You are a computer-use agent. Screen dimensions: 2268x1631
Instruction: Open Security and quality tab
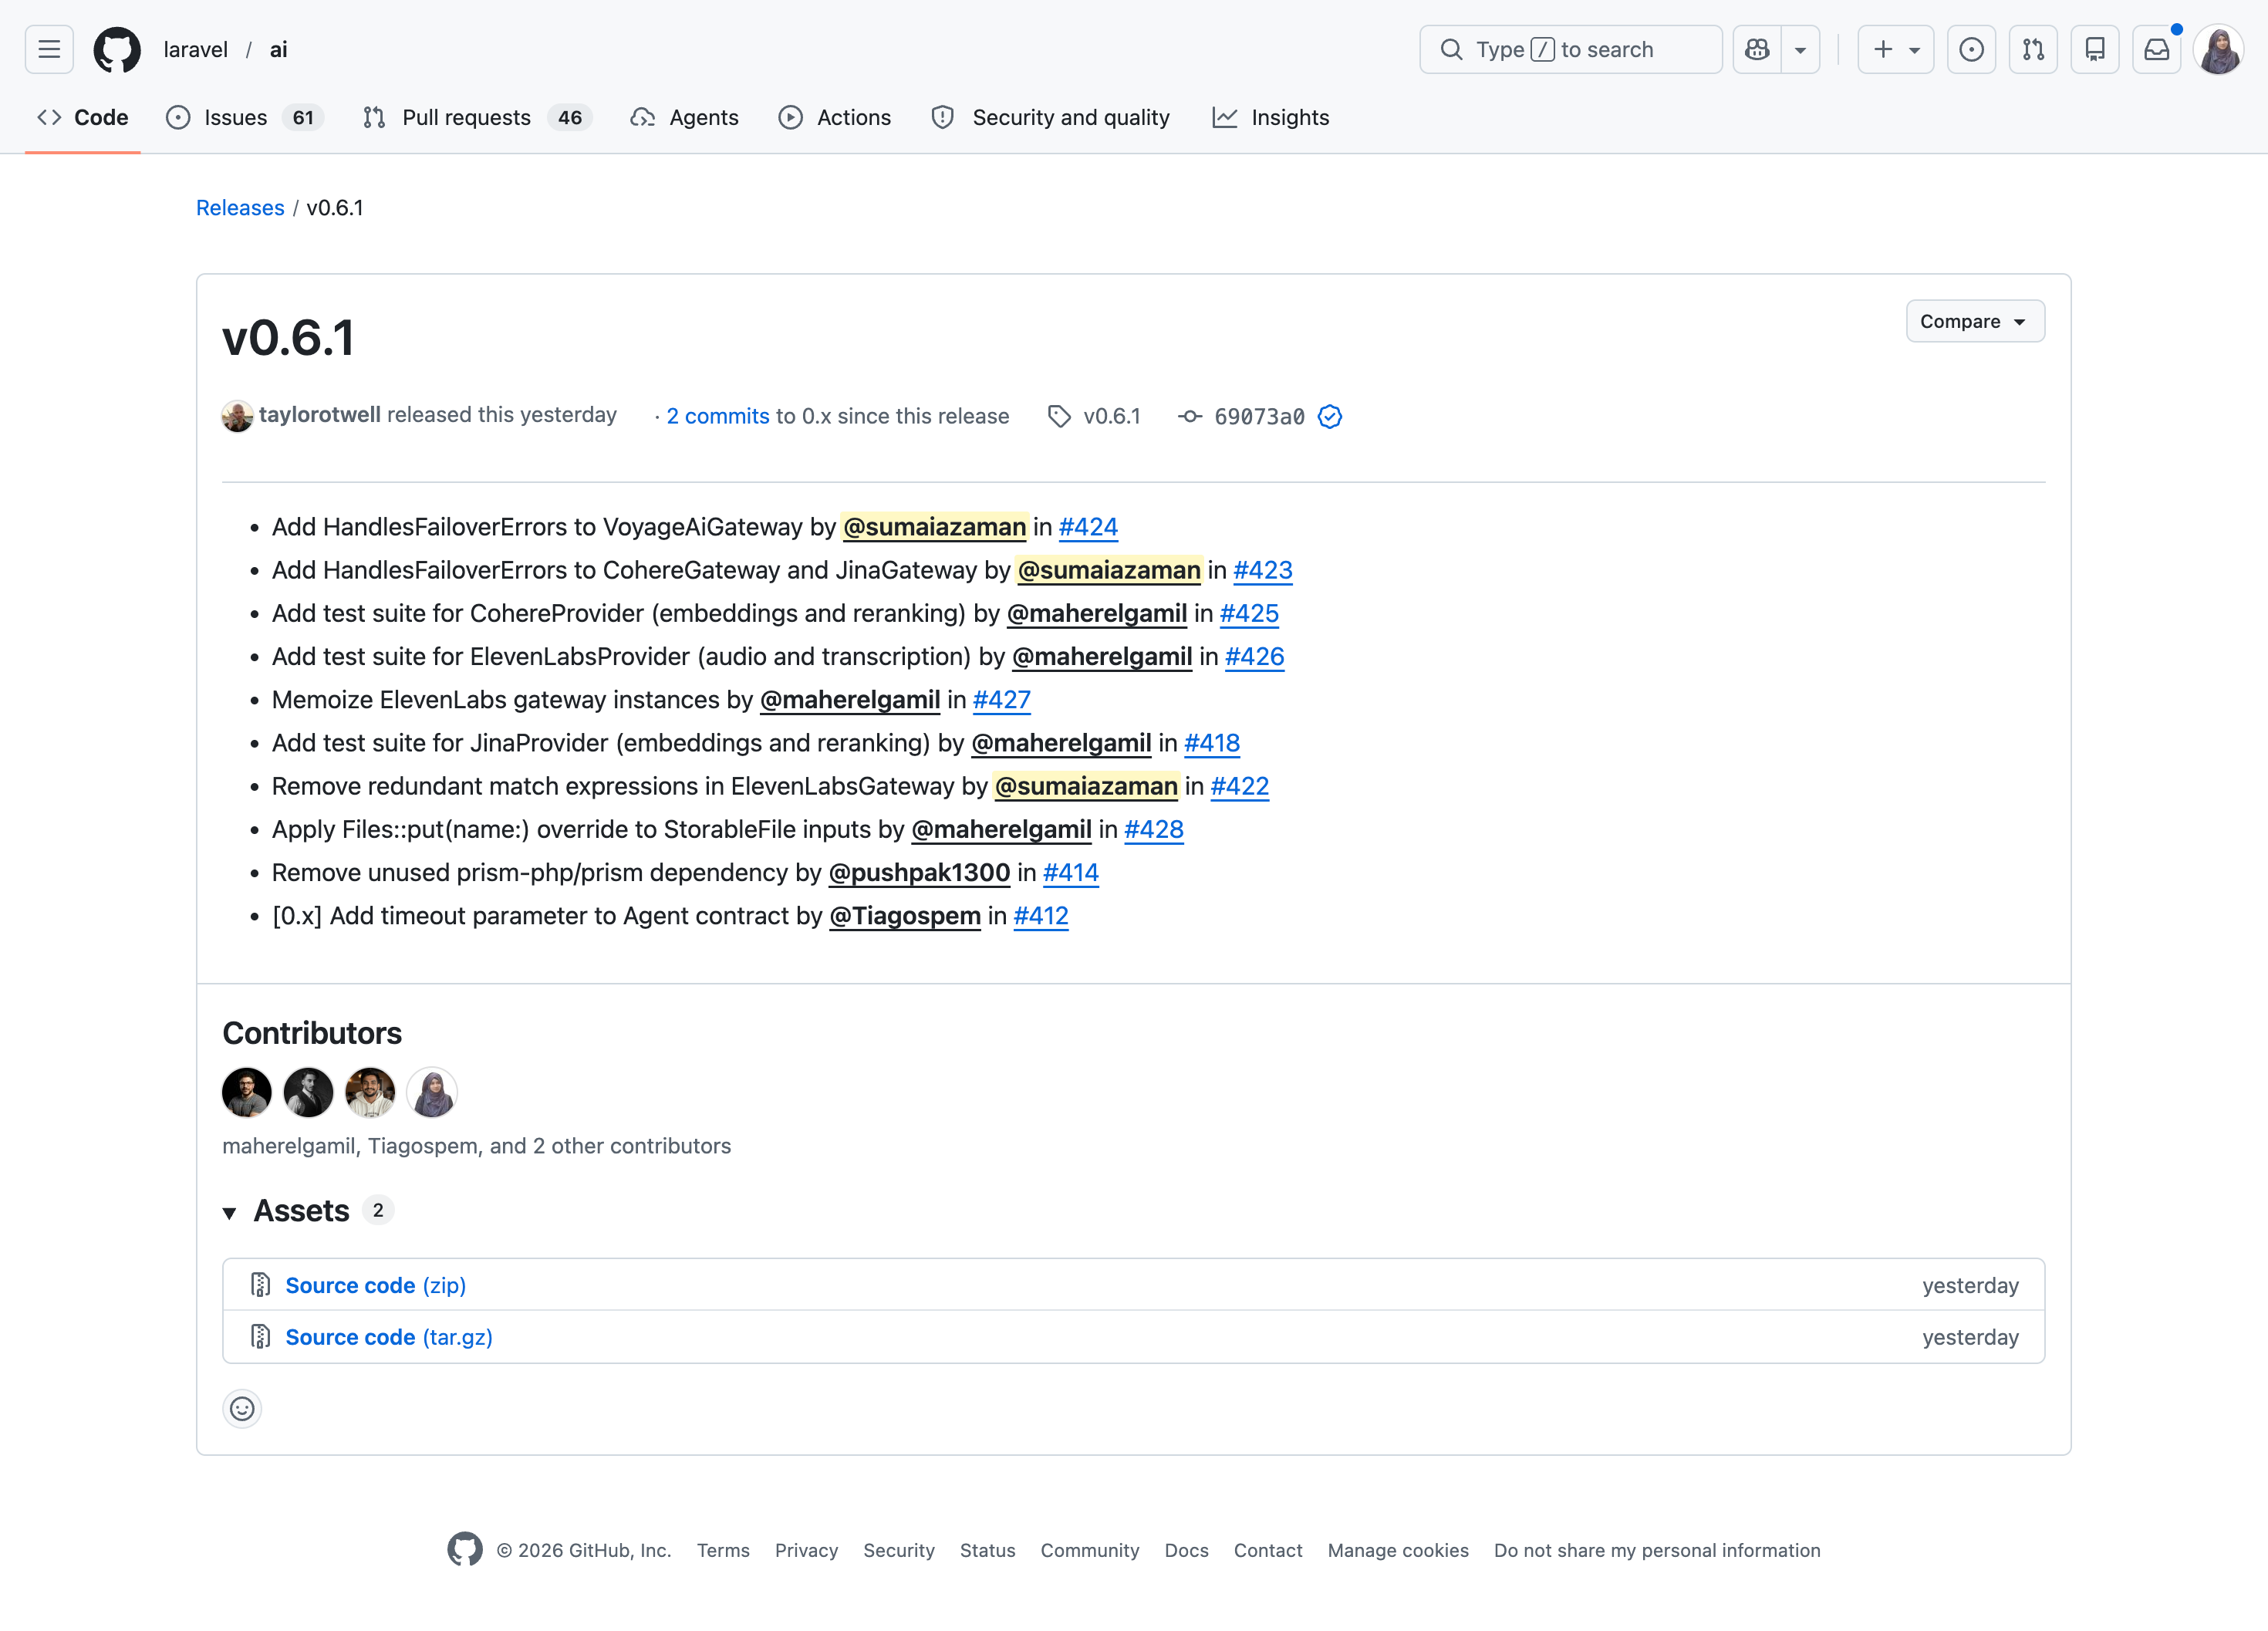[1051, 117]
